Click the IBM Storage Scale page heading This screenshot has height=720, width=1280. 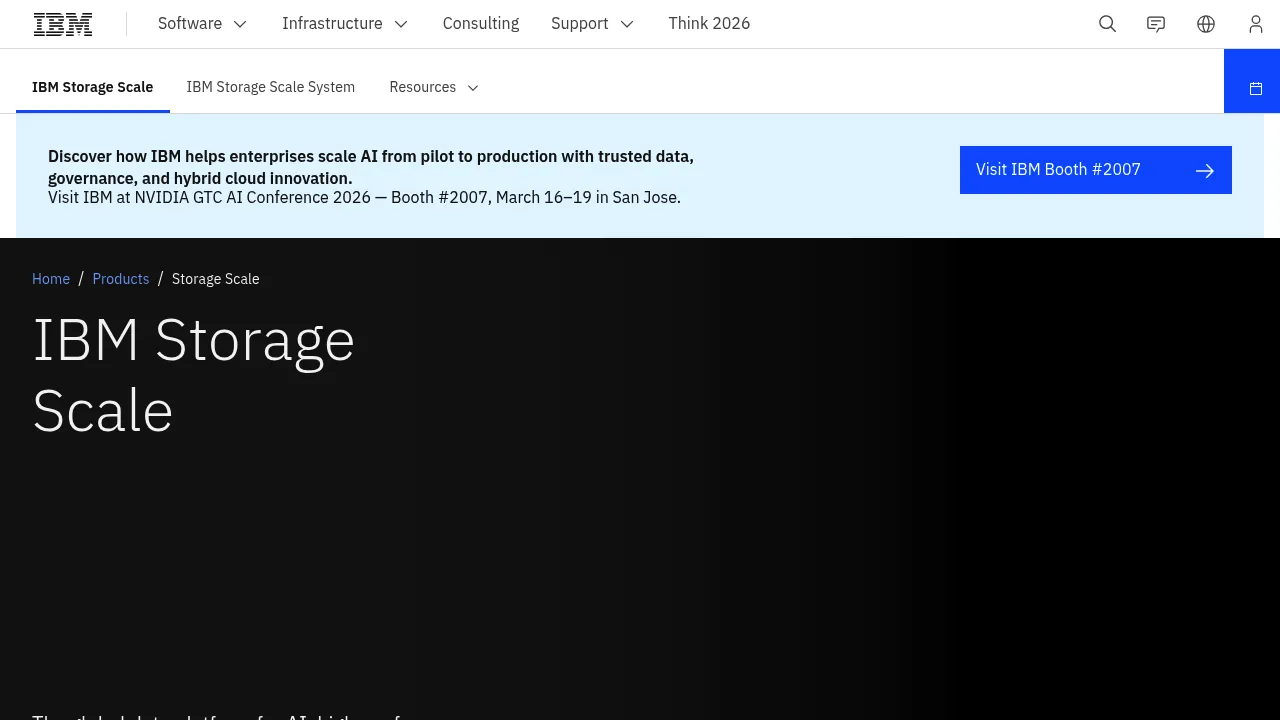[194, 375]
